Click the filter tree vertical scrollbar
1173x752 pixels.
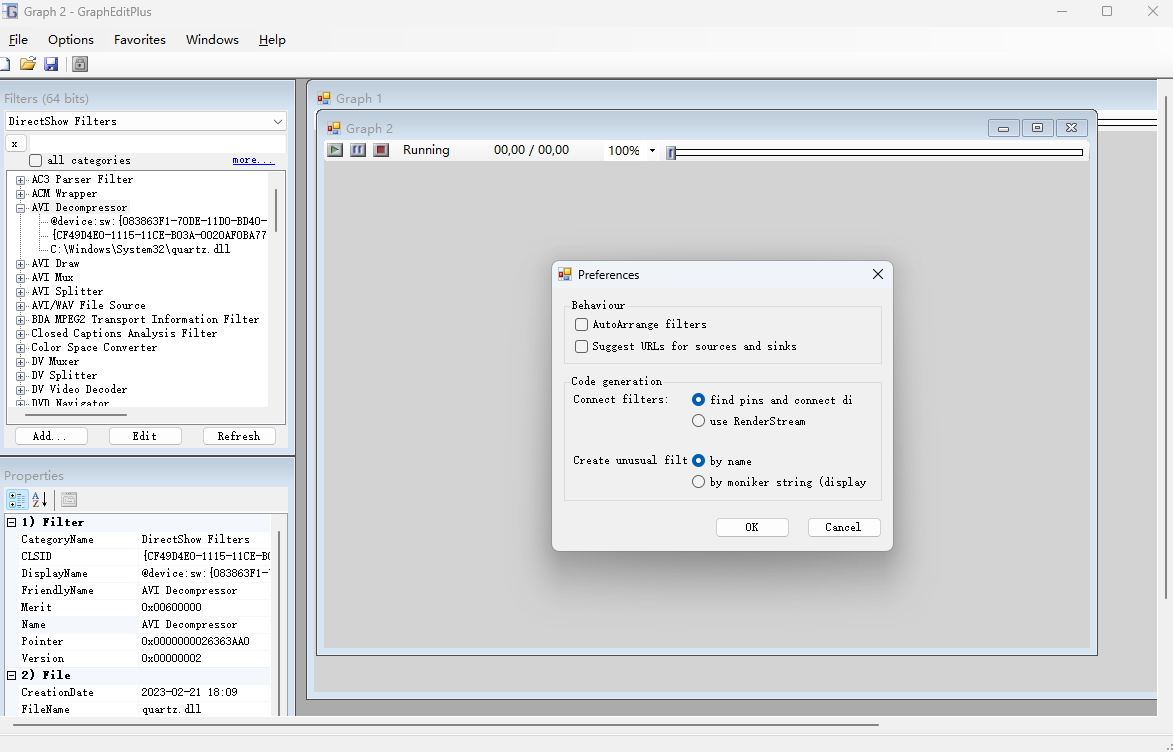coord(276,210)
